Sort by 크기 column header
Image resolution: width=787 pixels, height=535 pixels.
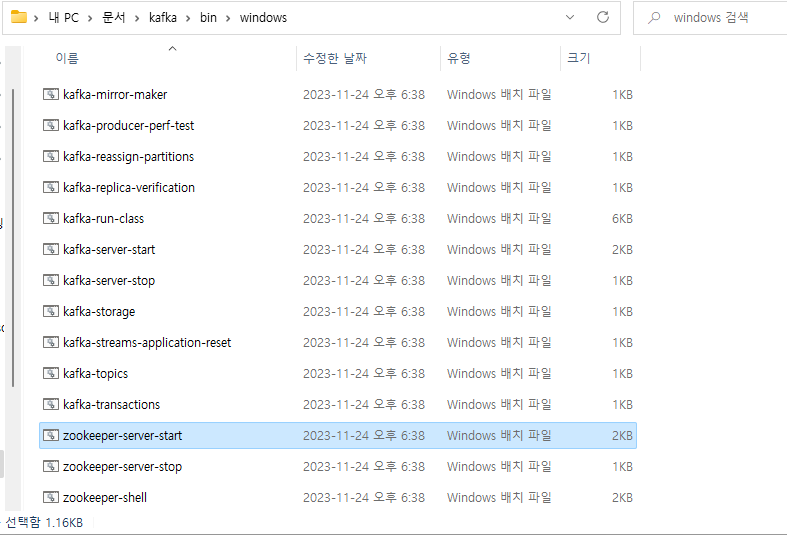click(579, 58)
